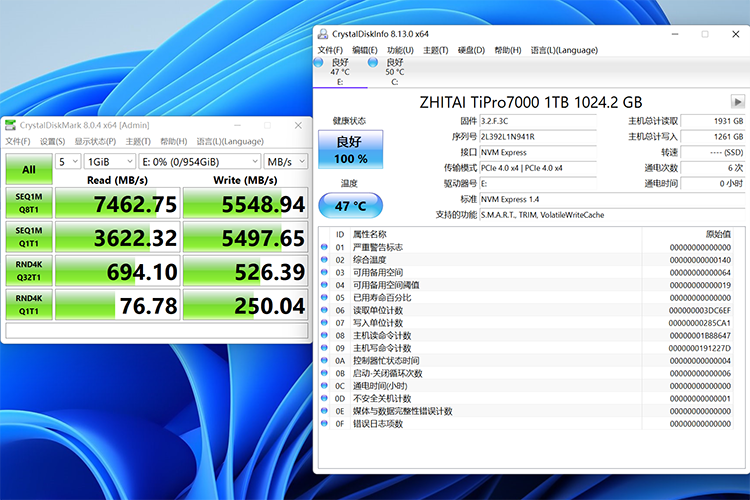Open CrystalDiskMark 语言(L)(Language) menu
Screen dimensions: 750x500
[x=230, y=141]
